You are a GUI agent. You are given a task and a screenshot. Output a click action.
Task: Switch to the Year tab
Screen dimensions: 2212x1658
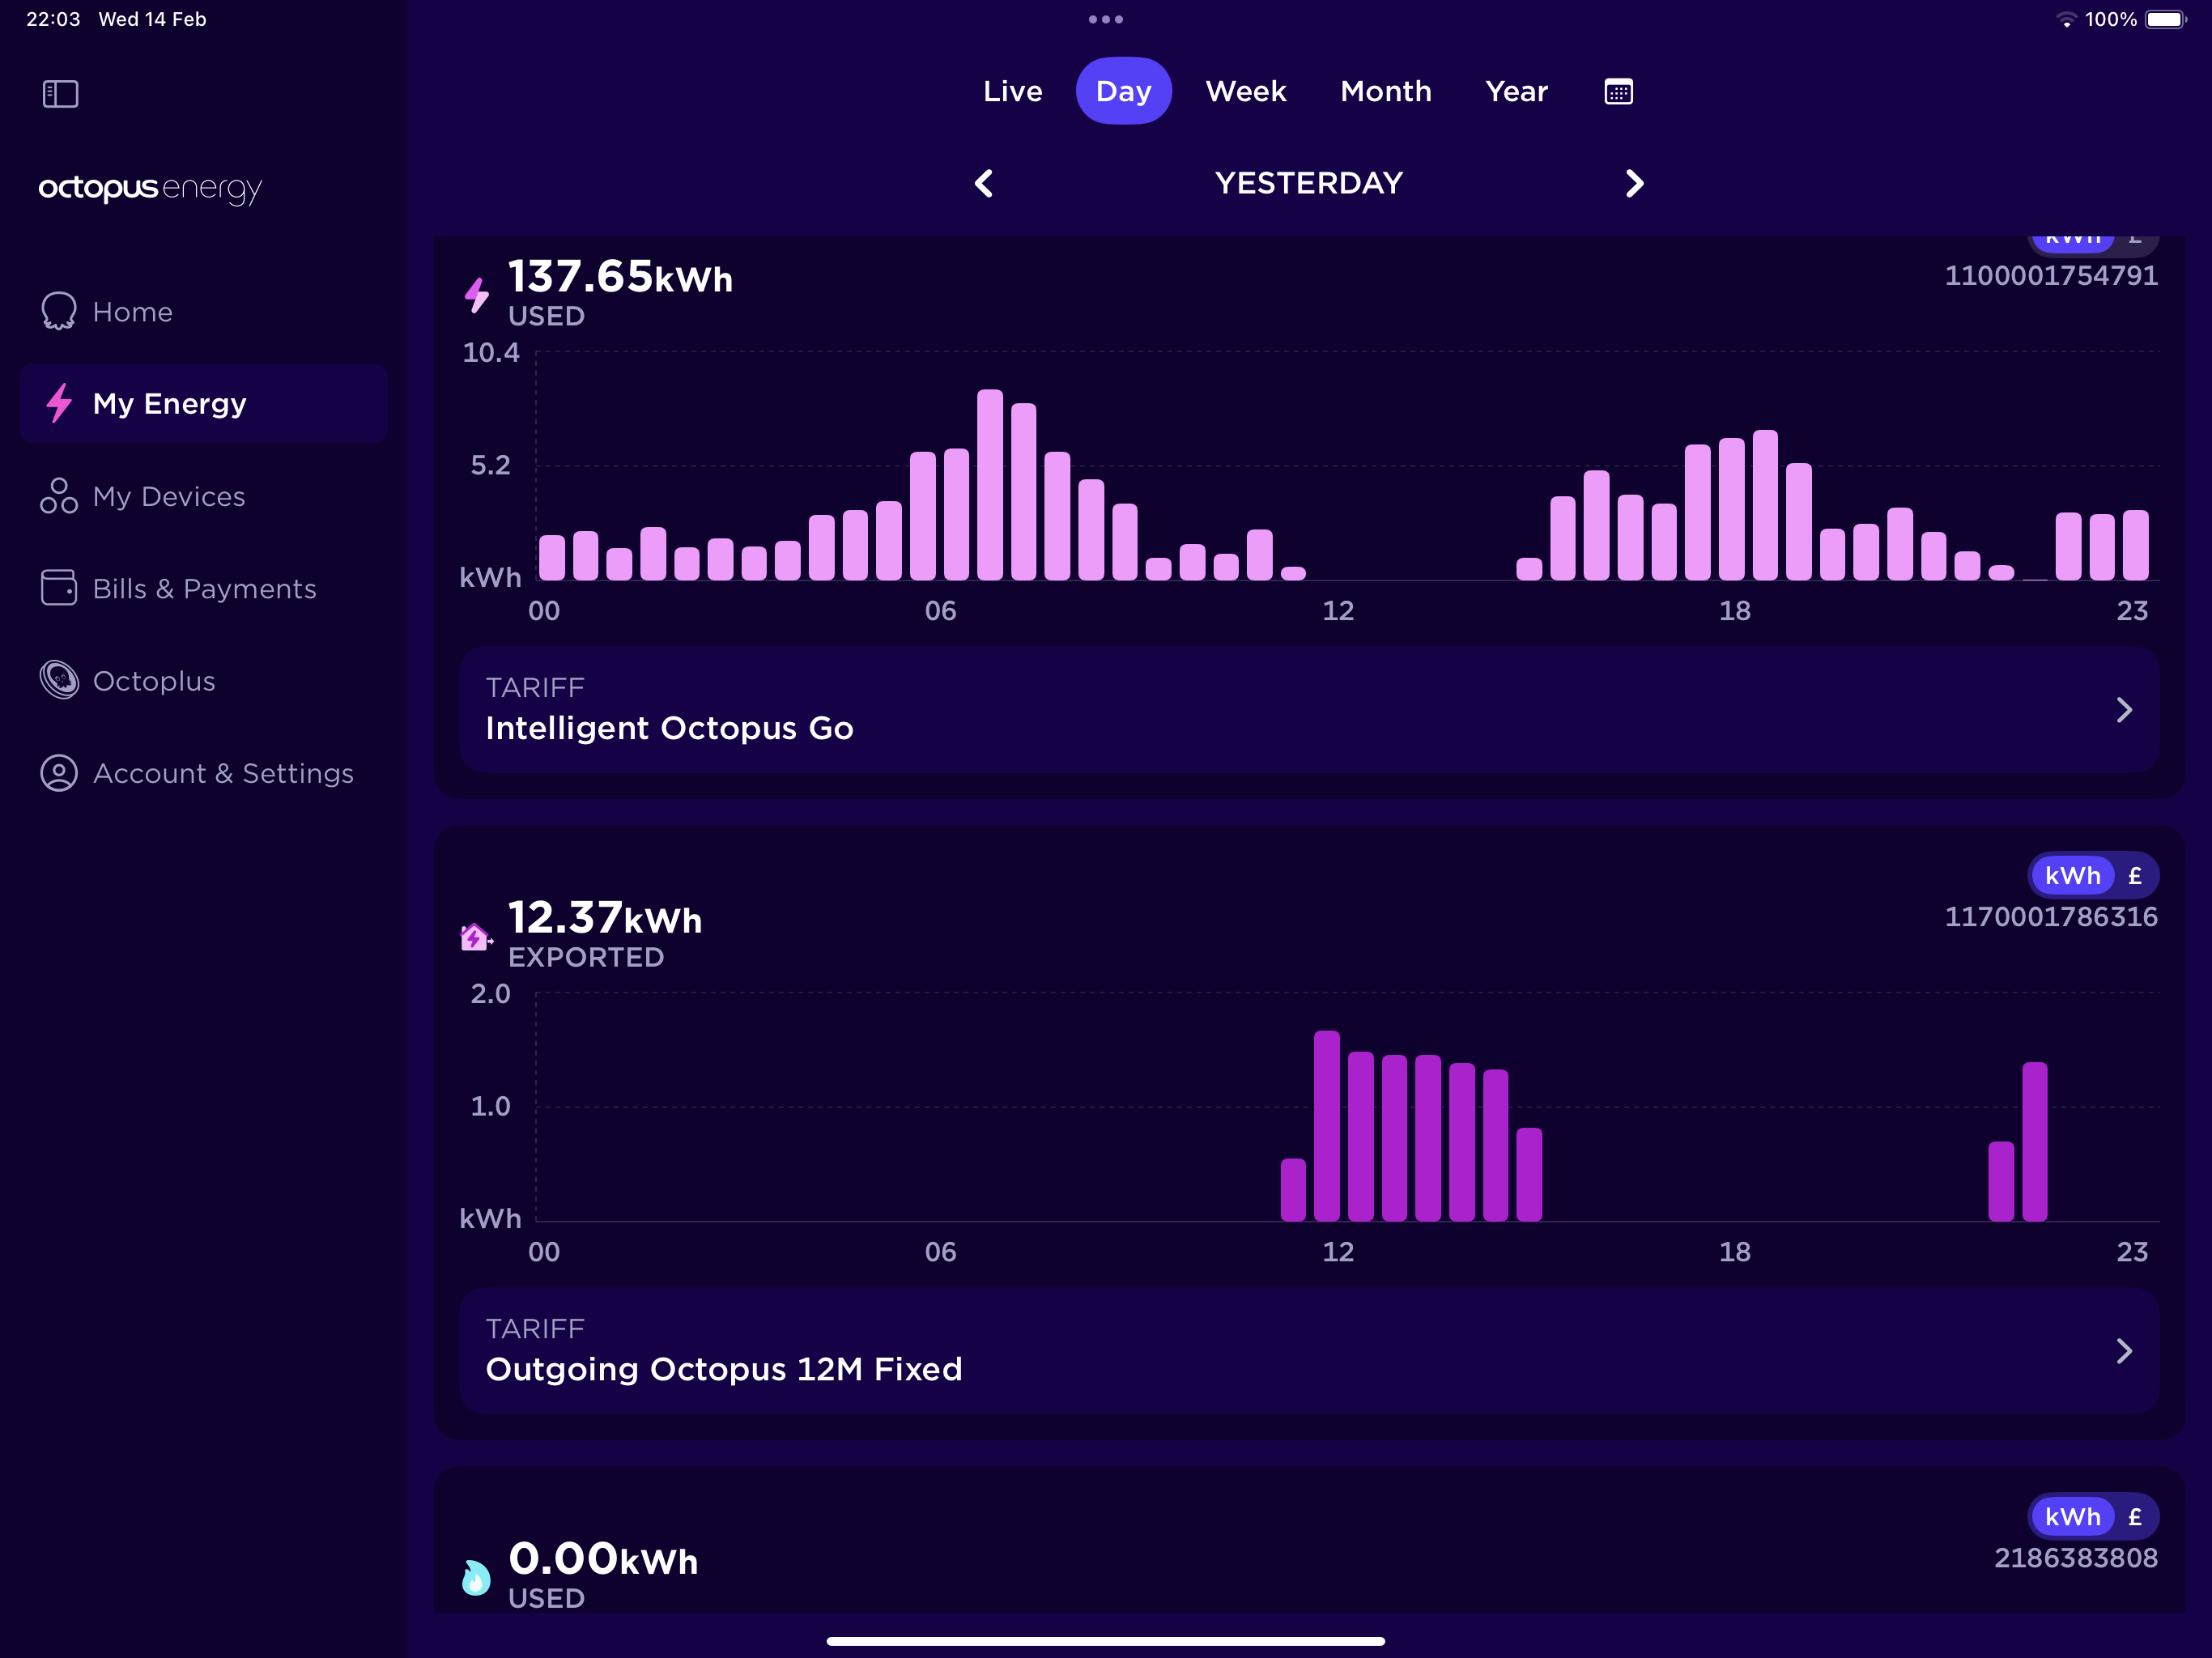[x=1516, y=91]
